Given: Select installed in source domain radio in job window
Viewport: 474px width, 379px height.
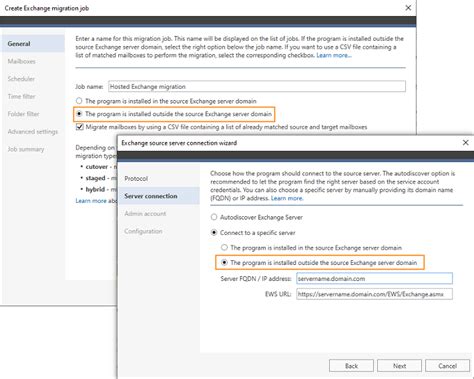Looking at the screenshot, I should (79, 101).
